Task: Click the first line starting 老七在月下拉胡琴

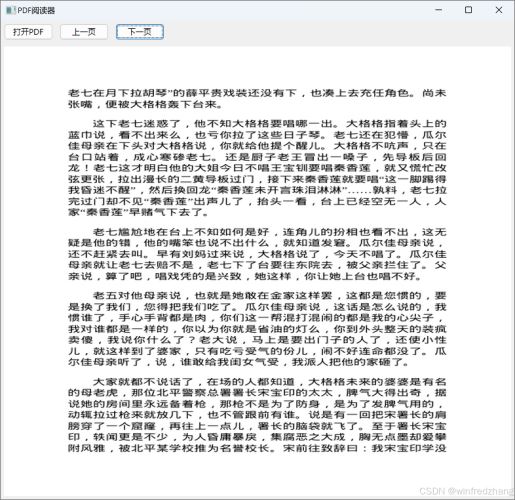Action: coord(257,93)
